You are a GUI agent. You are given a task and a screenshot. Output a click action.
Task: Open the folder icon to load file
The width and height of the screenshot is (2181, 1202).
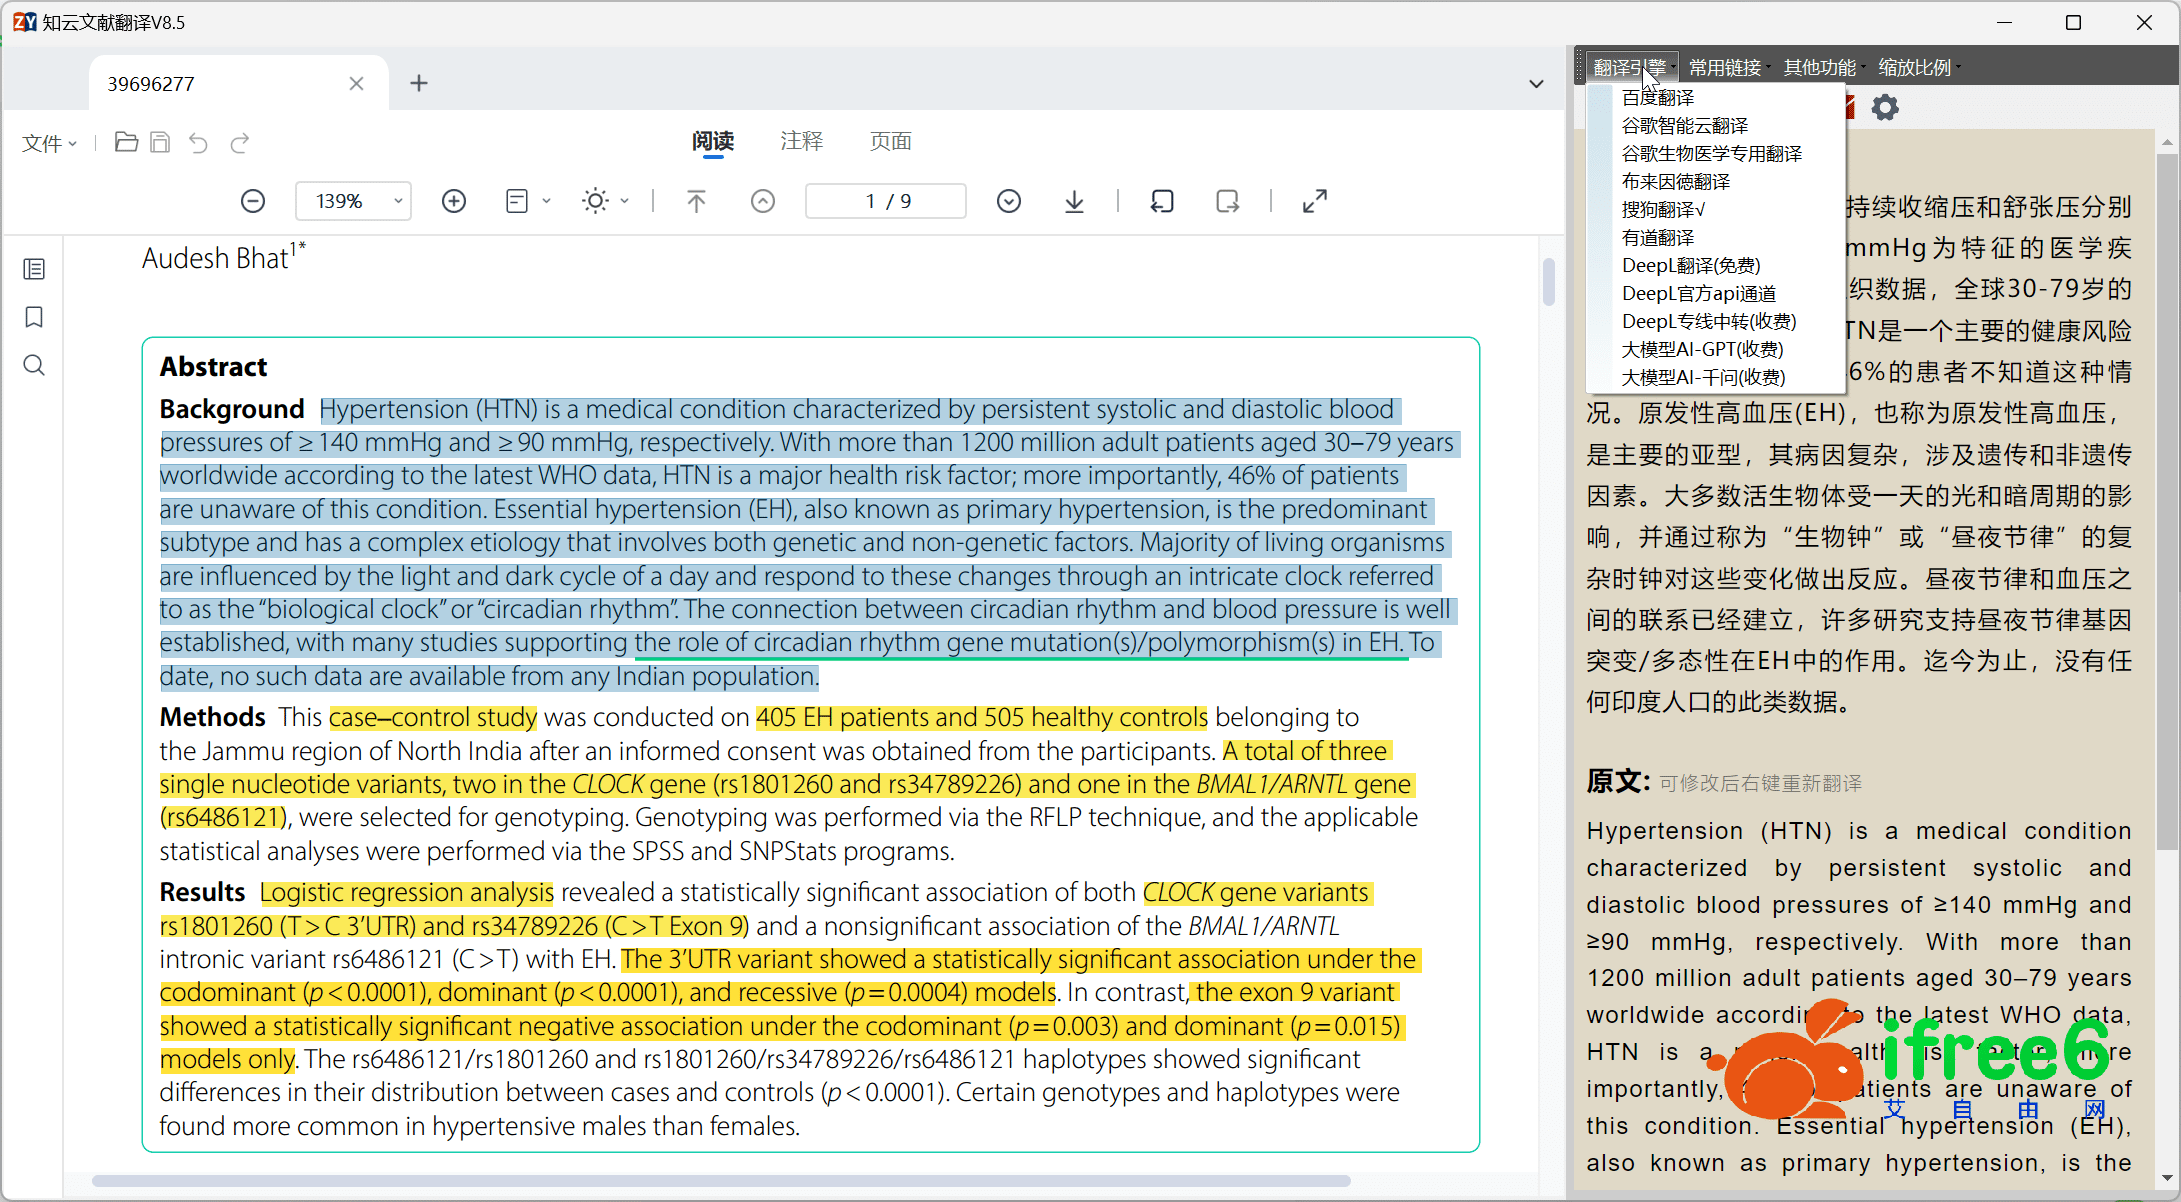click(126, 142)
